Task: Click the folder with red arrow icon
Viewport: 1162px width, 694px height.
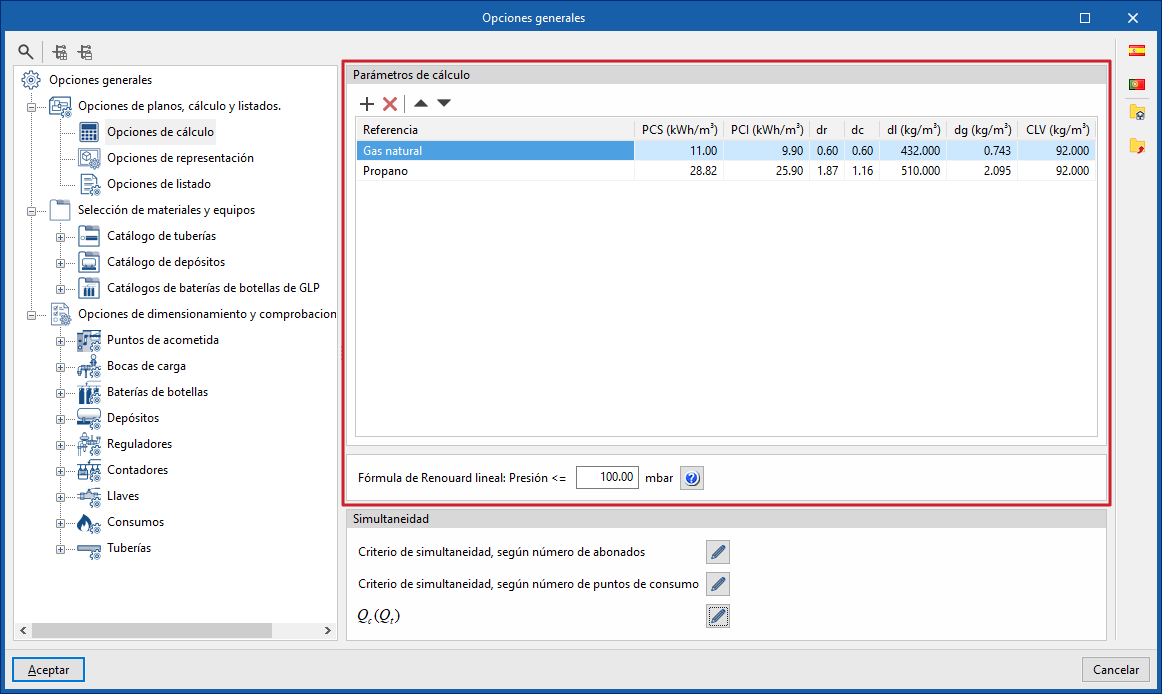Action: tap(1137, 146)
